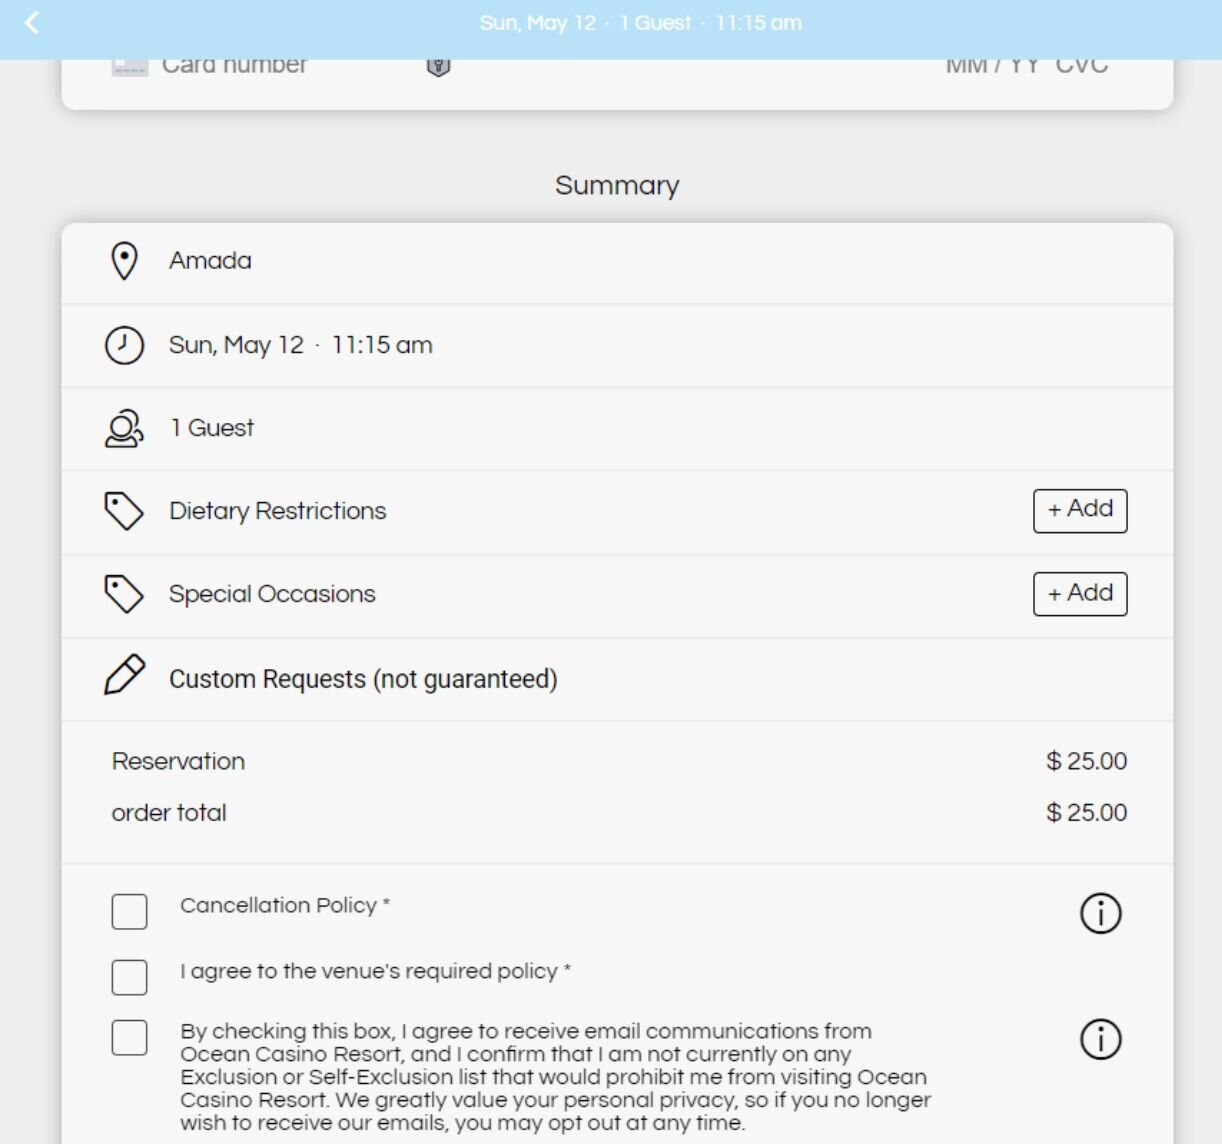1222x1144 pixels.
Task: Tick the venue's required policy checkbox
Action: 129,977
